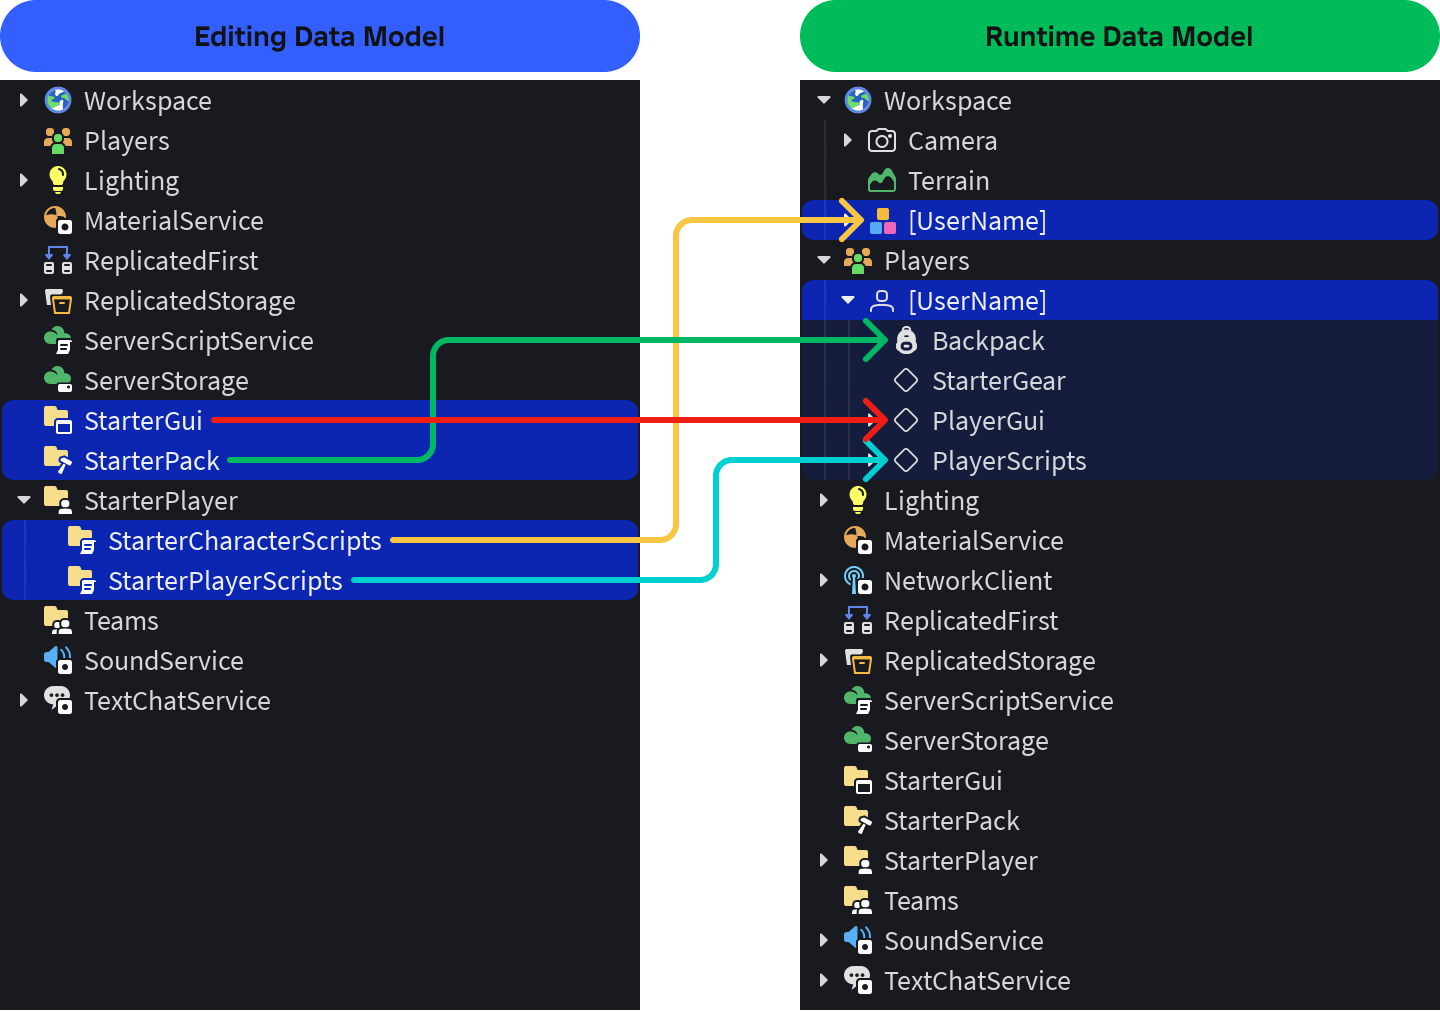The width and height of the screenshot is (1440, 1012).
Task: Click the Teams icon in Runtime Data Model
Action: tap(858, 900)
